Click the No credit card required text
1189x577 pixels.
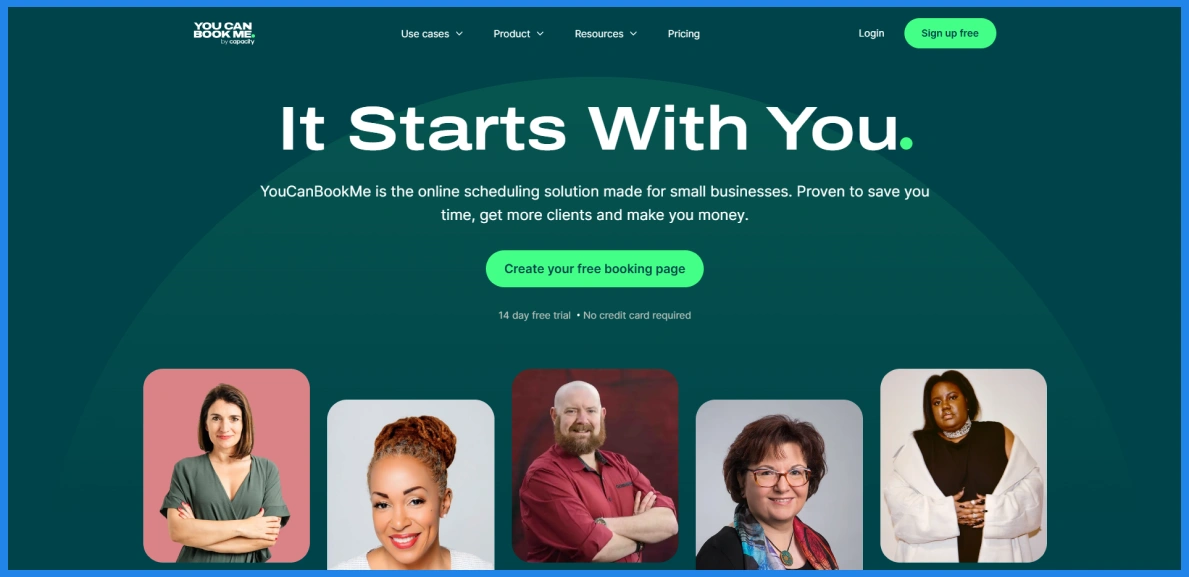637,315
